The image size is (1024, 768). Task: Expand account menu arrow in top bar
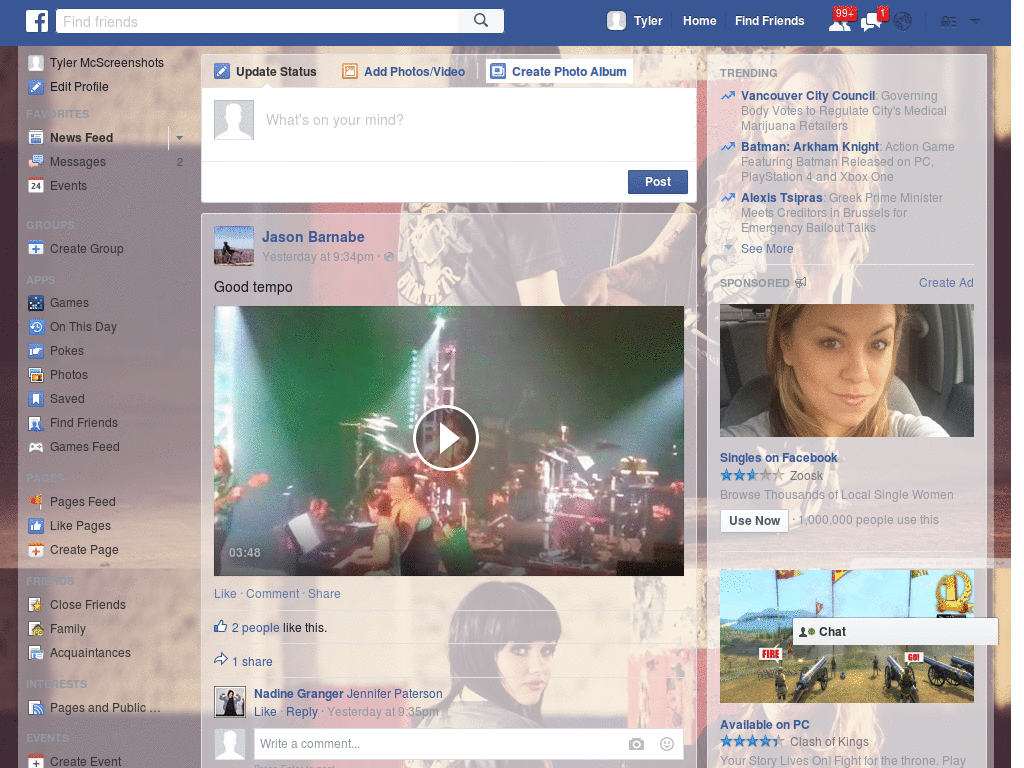point(975,21)
